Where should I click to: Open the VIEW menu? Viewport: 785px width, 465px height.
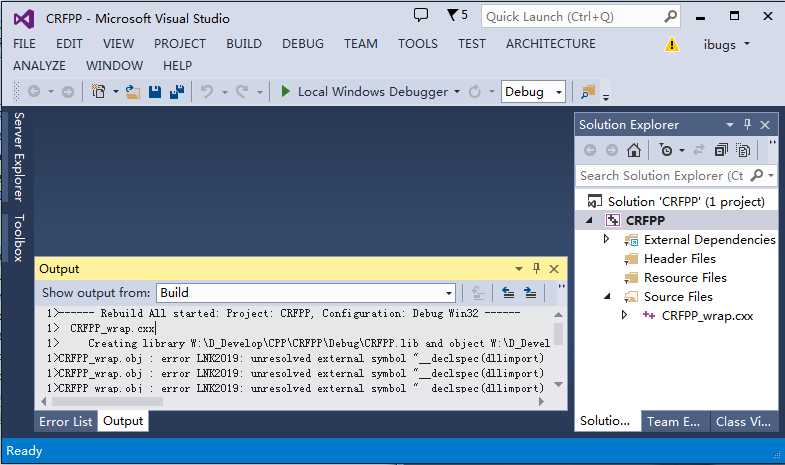(118, 44)
